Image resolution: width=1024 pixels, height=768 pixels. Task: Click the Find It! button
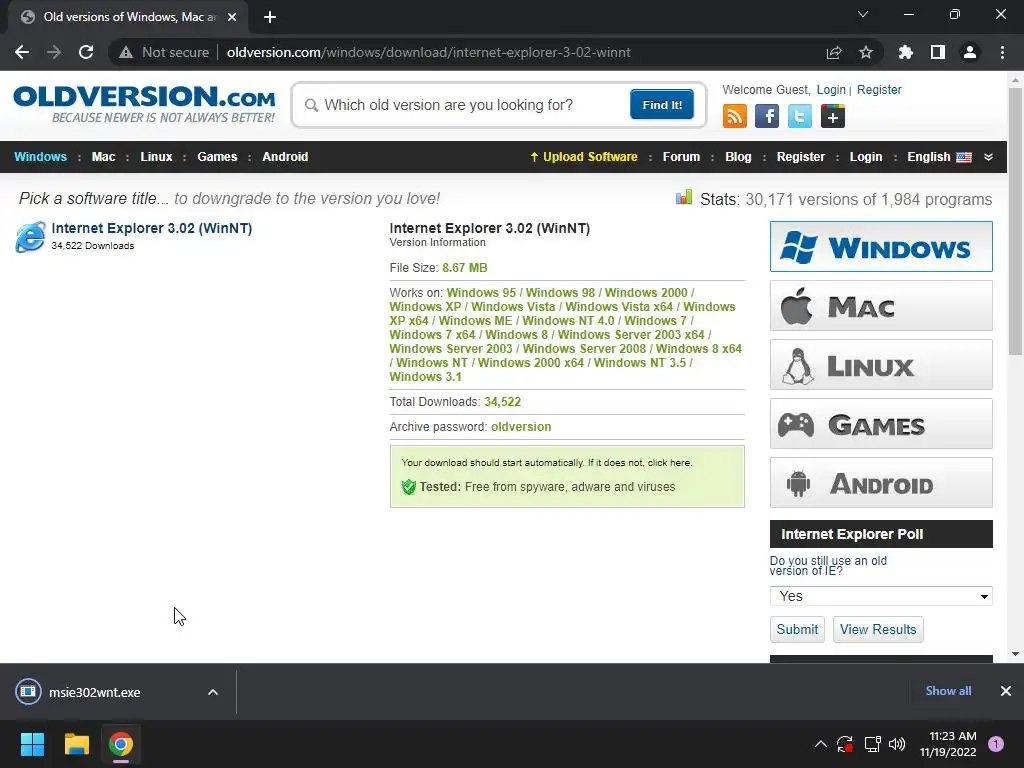[x=662, y=104]
